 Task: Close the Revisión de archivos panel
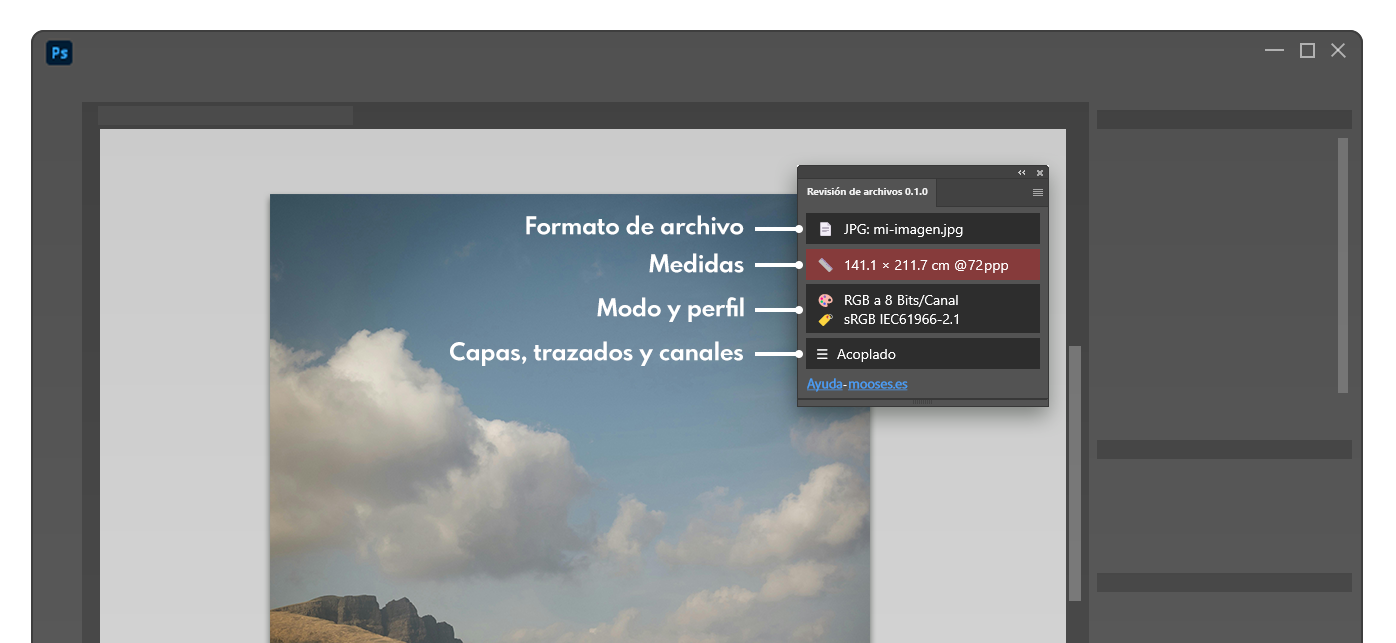(x=1039, y=173)
